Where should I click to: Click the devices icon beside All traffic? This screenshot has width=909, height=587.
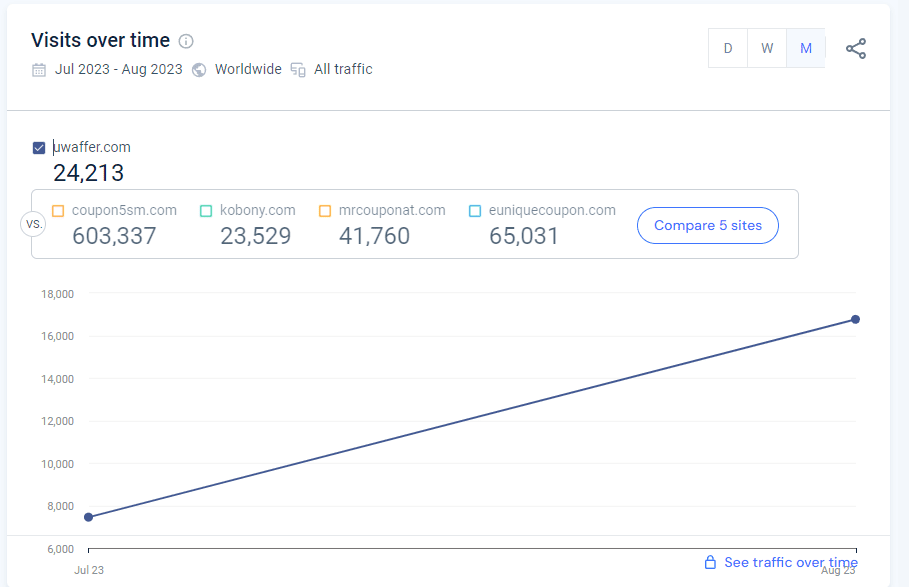pyautogui.click(x=298, y=70)
